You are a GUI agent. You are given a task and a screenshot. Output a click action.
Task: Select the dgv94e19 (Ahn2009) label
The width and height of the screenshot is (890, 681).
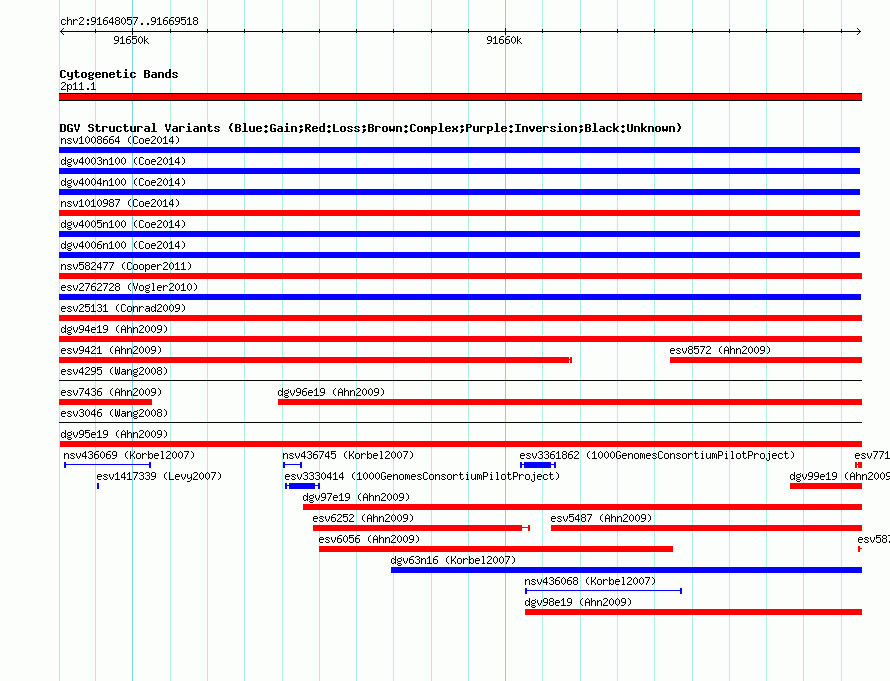pos(114,329)
